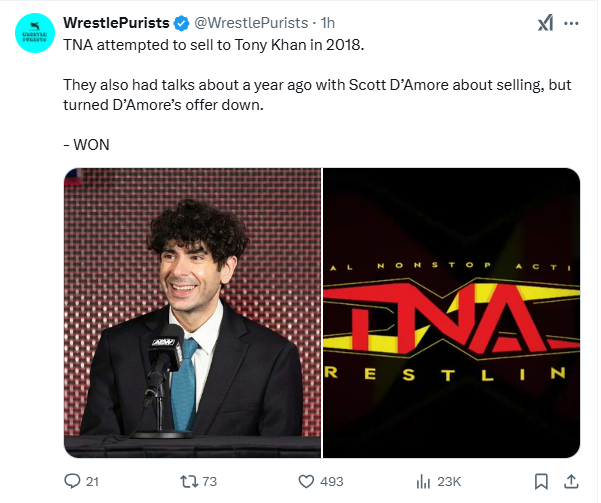601x503 pixels.
Task: Open the share post menu
Action: click(x=572, y=481)
